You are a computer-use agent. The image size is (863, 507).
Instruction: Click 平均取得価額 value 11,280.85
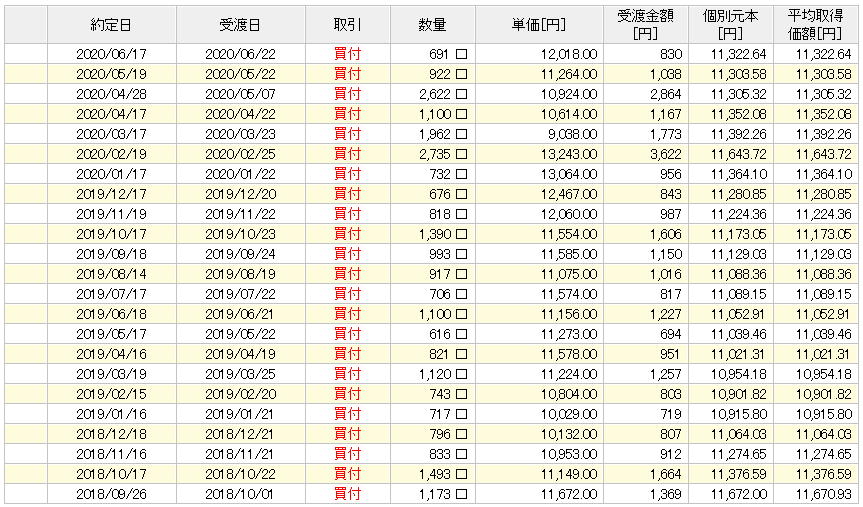point(824,194)
